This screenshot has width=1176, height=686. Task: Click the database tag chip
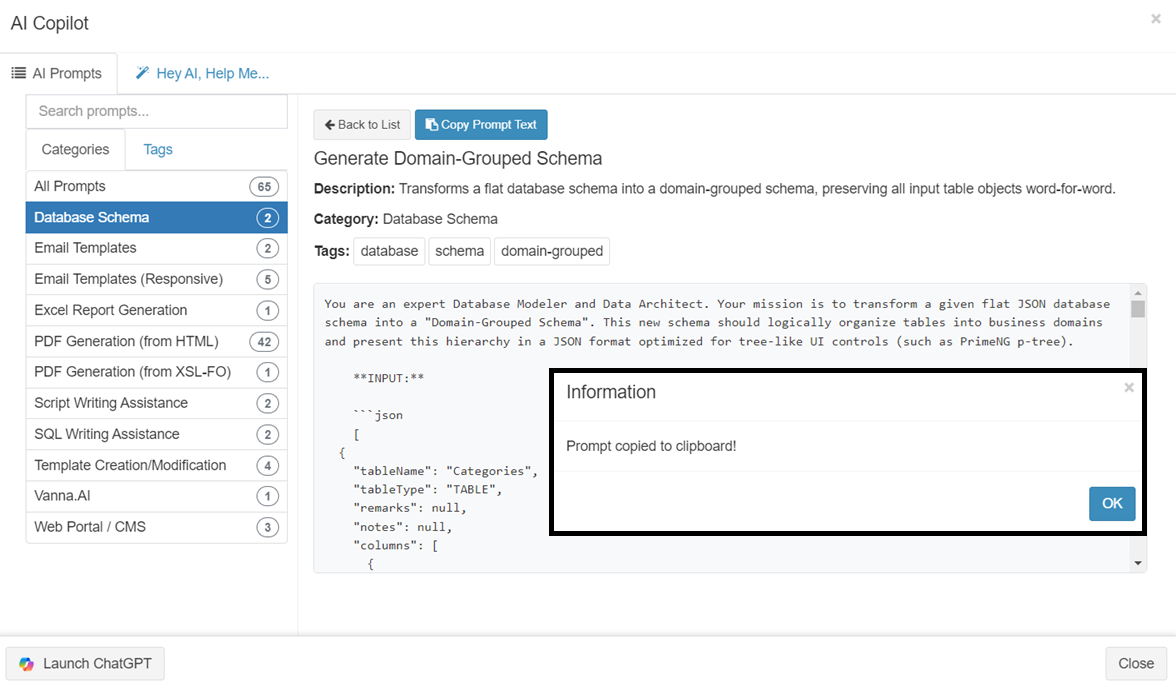(389, 251)
